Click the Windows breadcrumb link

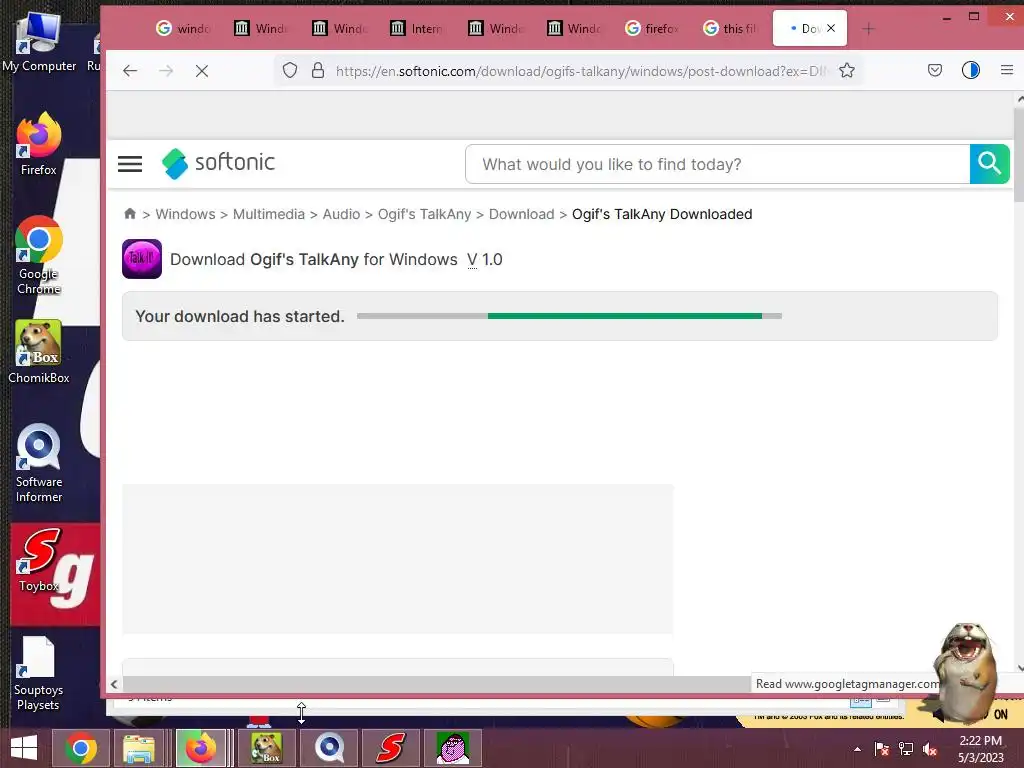pyautogui.click(x=185, y=214)
